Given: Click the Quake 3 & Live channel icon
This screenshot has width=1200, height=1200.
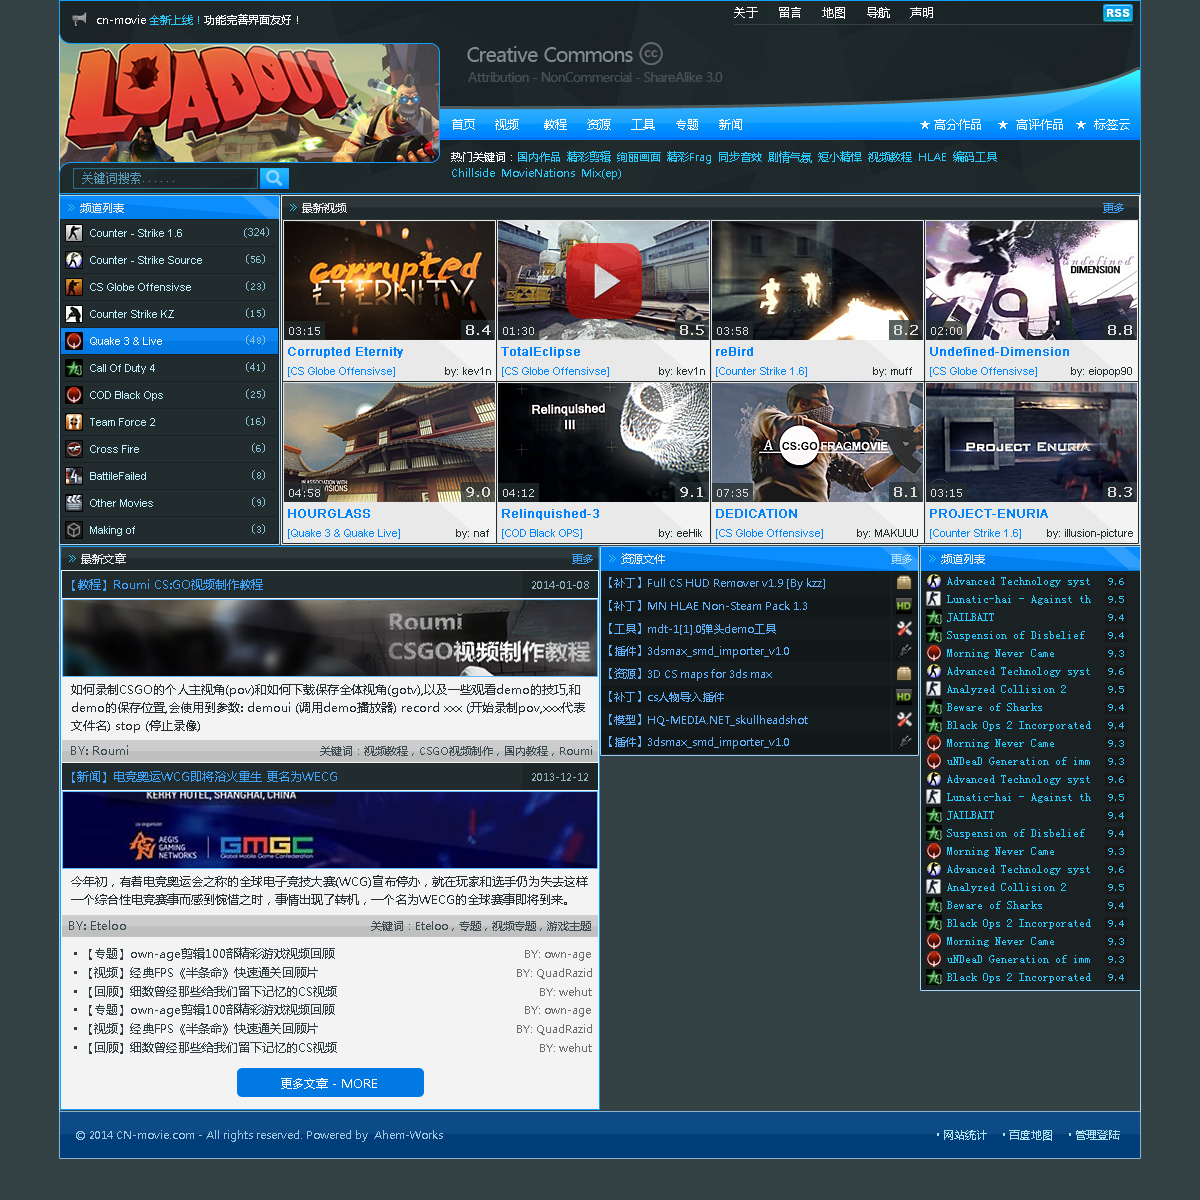Looking at the screenshot, I should (74, 341).
